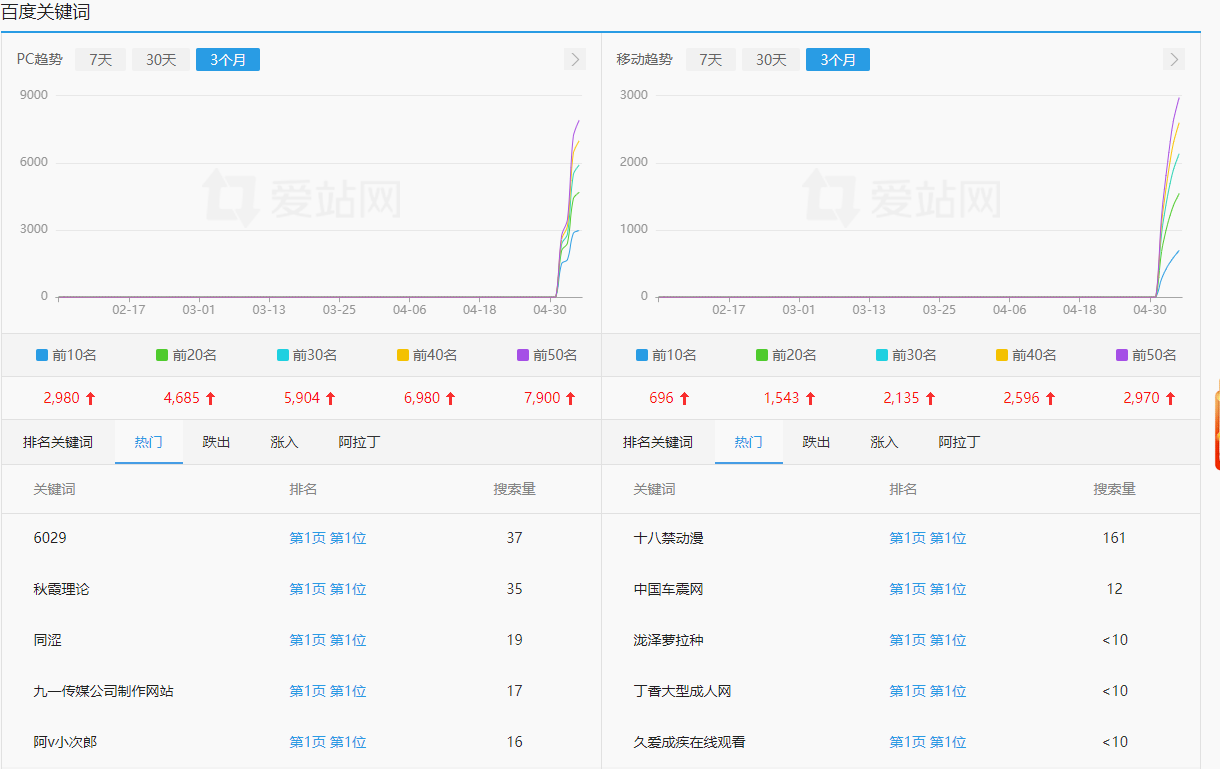
Task: Click keyword 九一传媒公司制作网站
Action: click(x=103, y=691)
